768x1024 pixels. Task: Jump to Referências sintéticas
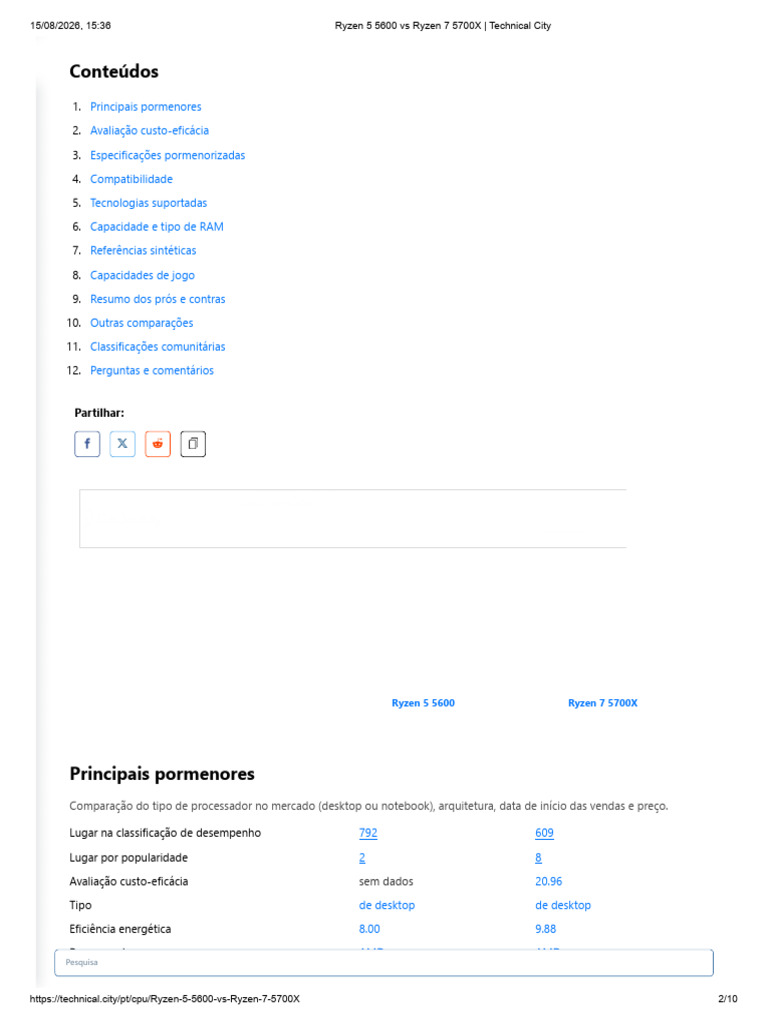pyautogui.click(x=143, y=251)
